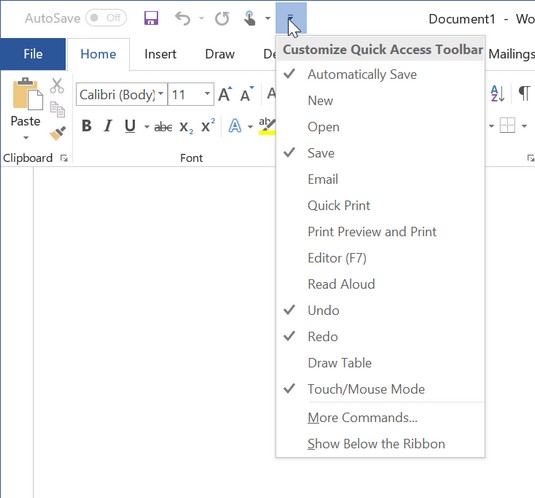The image size is (535, 498).
Task: Enable the Draw Table option
Action: [380, 363]
